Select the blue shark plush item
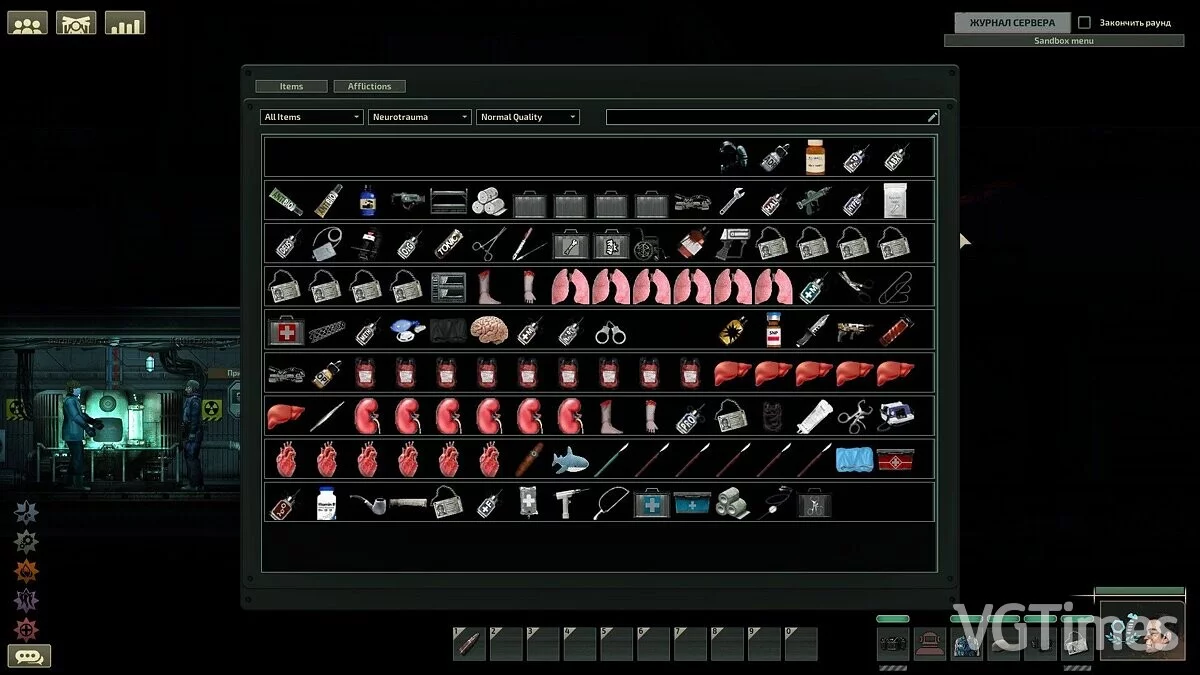The height and width of the screenshot is (675, 1200). click(x=569, y=460)
